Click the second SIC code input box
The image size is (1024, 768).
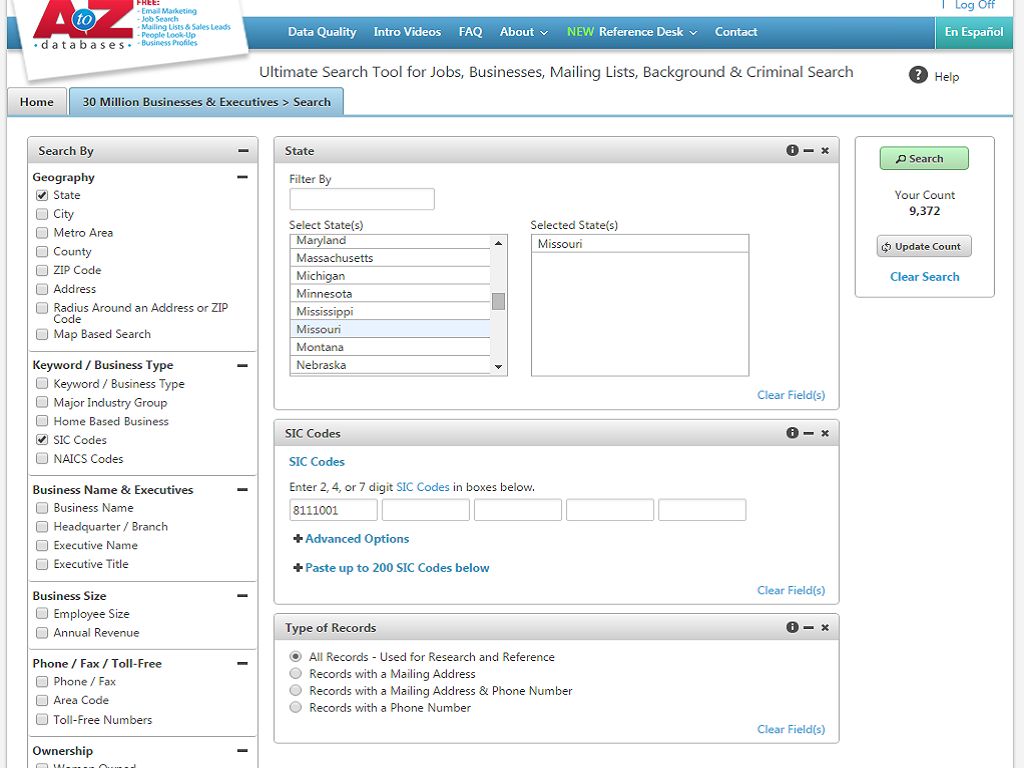click(426, 510)
